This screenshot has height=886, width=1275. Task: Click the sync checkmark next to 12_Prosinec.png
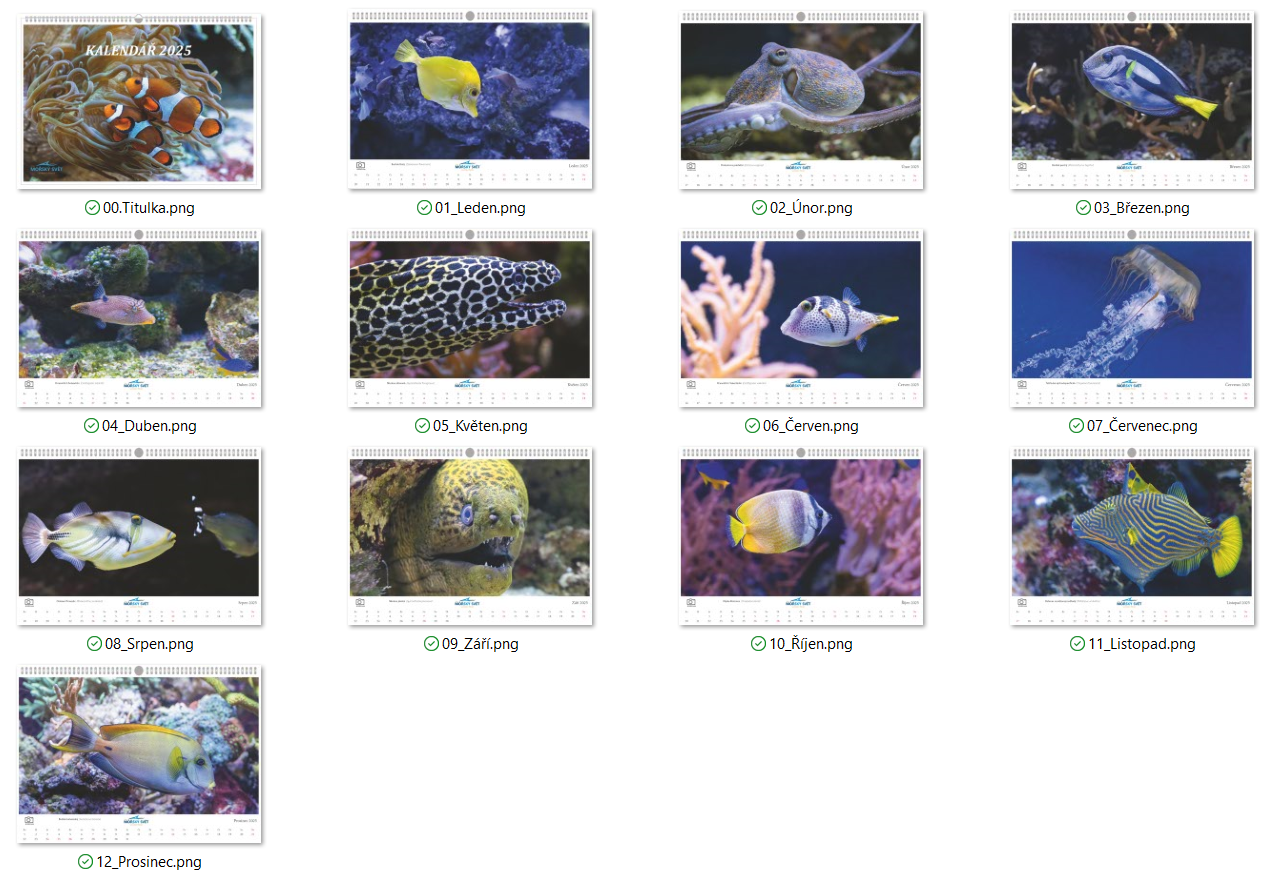coord(86,862)
